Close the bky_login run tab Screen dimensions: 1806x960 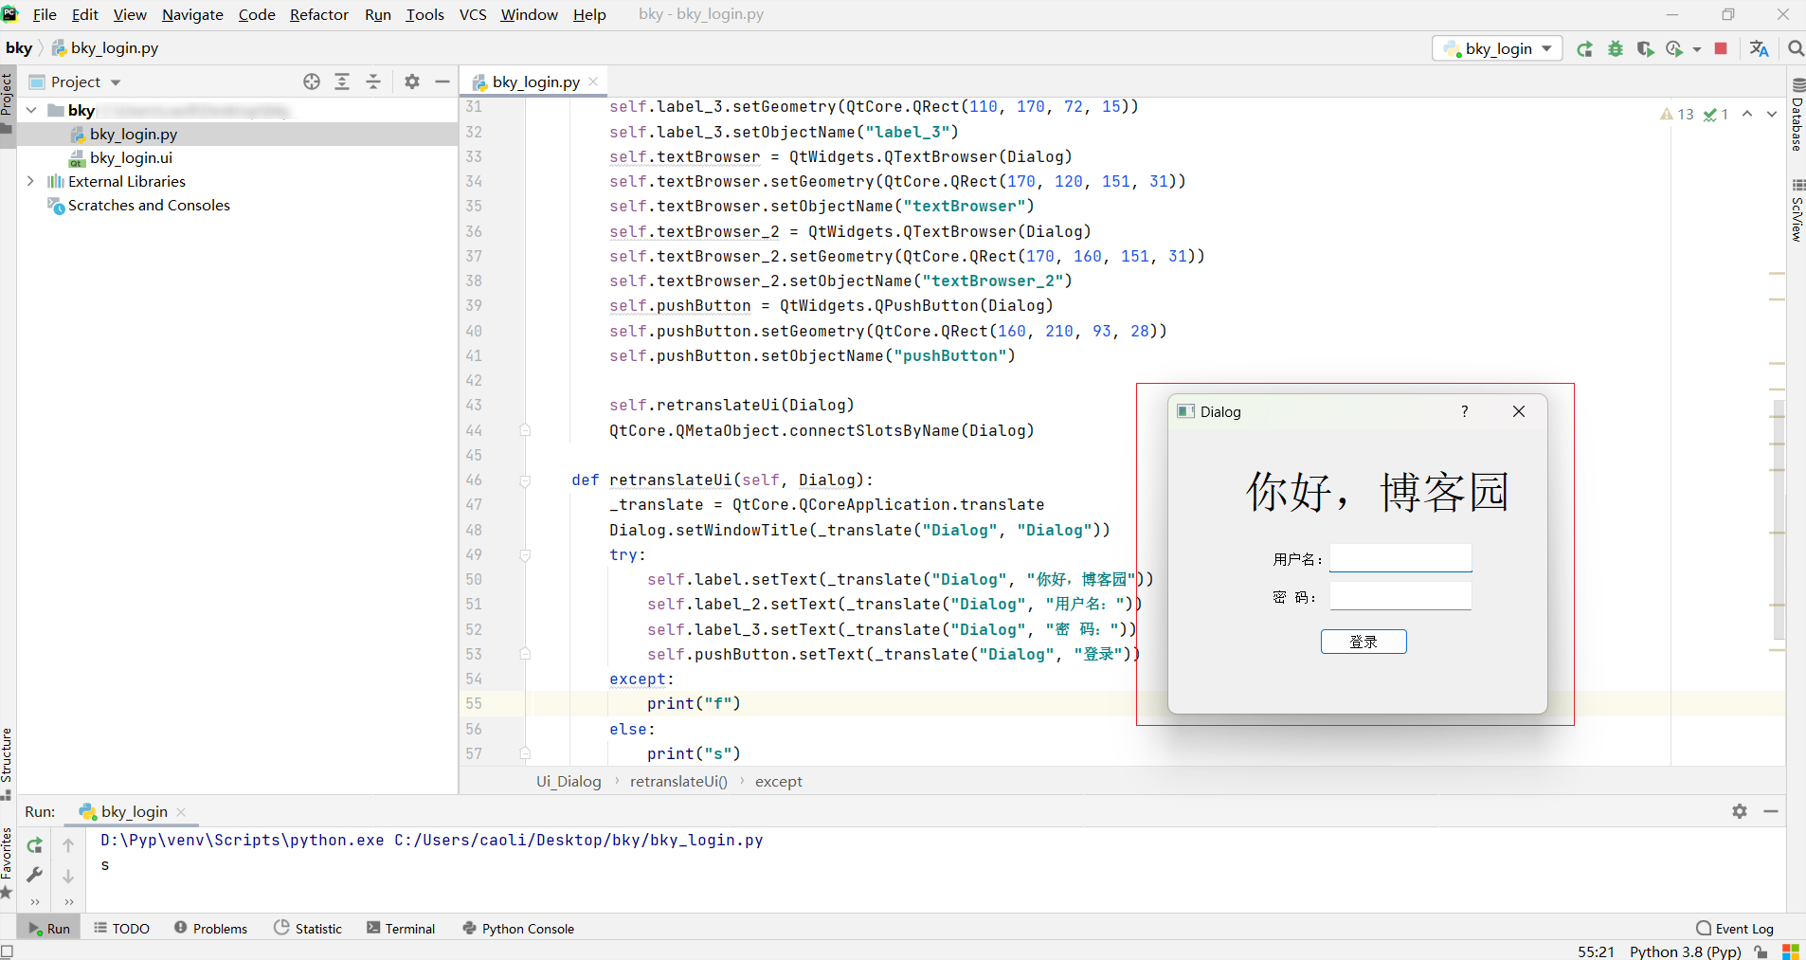coord(181,812)
